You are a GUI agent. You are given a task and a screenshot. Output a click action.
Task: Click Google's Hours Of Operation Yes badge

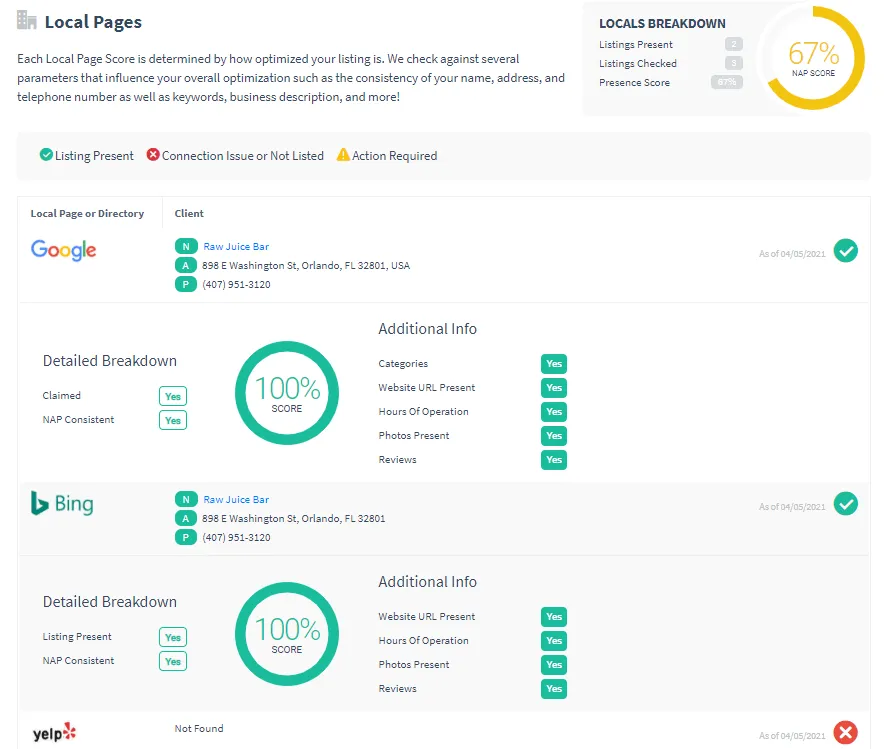pyautogui.click(x=554, y=412)
